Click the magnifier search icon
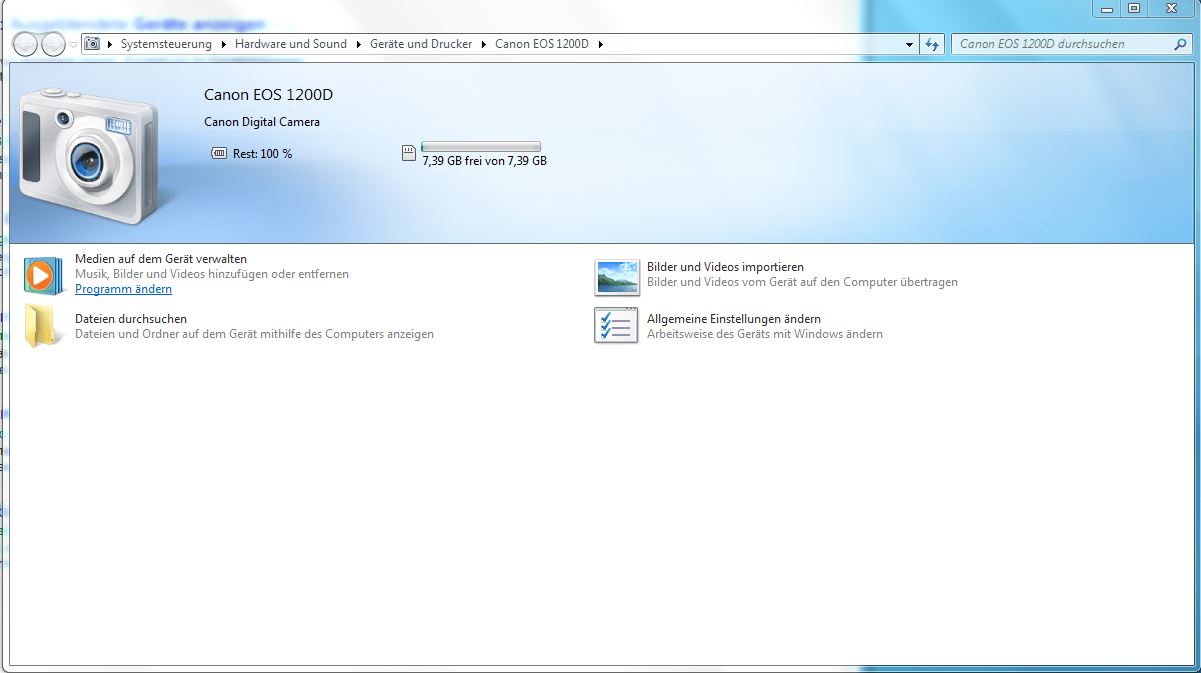Image resolution: width=1201 pixels, height=673 pixels. 1181,44
